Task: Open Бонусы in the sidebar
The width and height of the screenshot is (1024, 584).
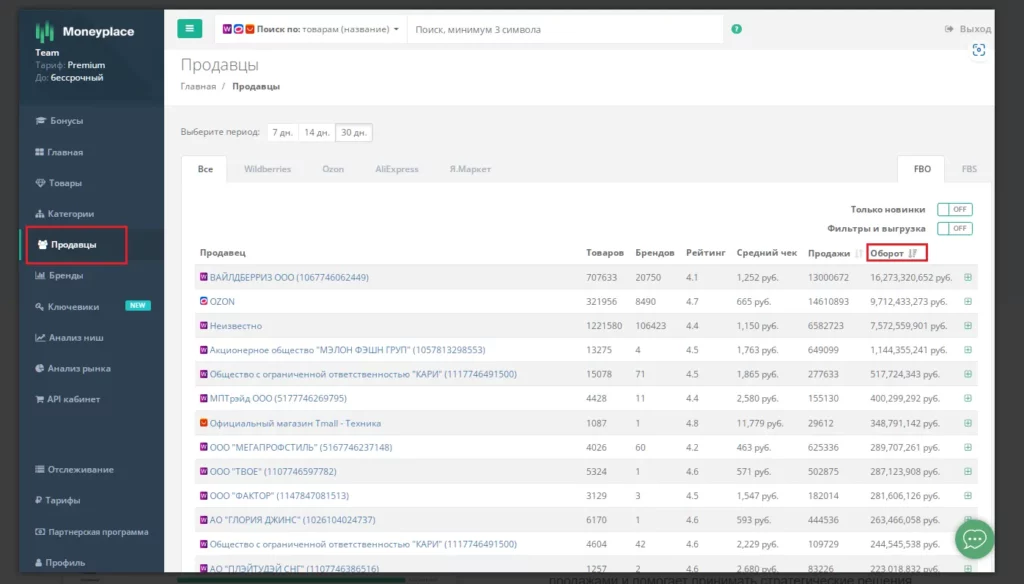Action: click(66, 121)
